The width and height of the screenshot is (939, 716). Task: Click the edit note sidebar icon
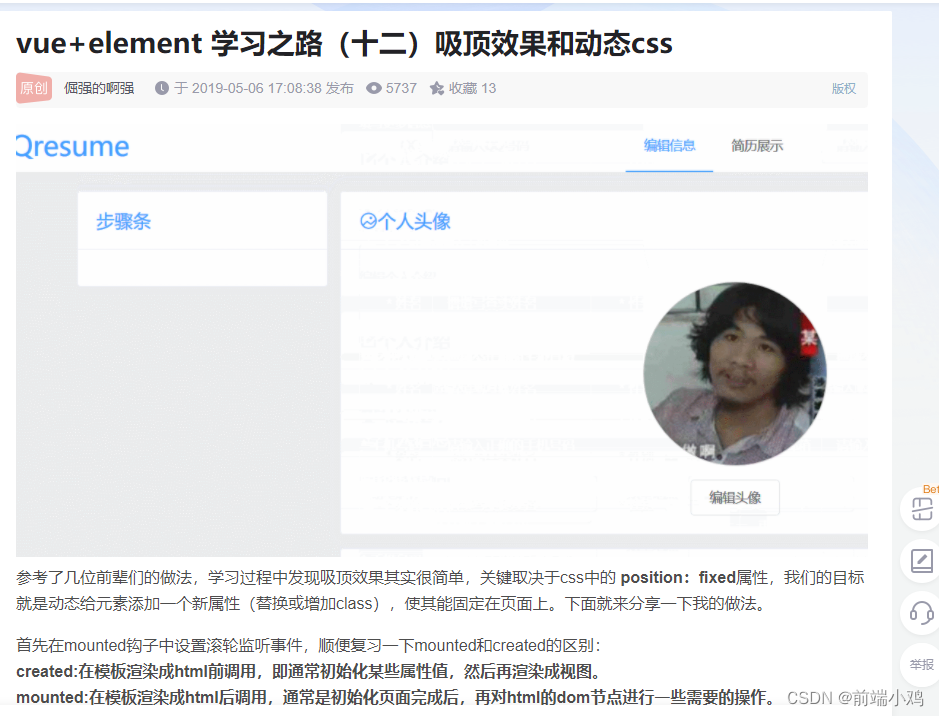922,561
